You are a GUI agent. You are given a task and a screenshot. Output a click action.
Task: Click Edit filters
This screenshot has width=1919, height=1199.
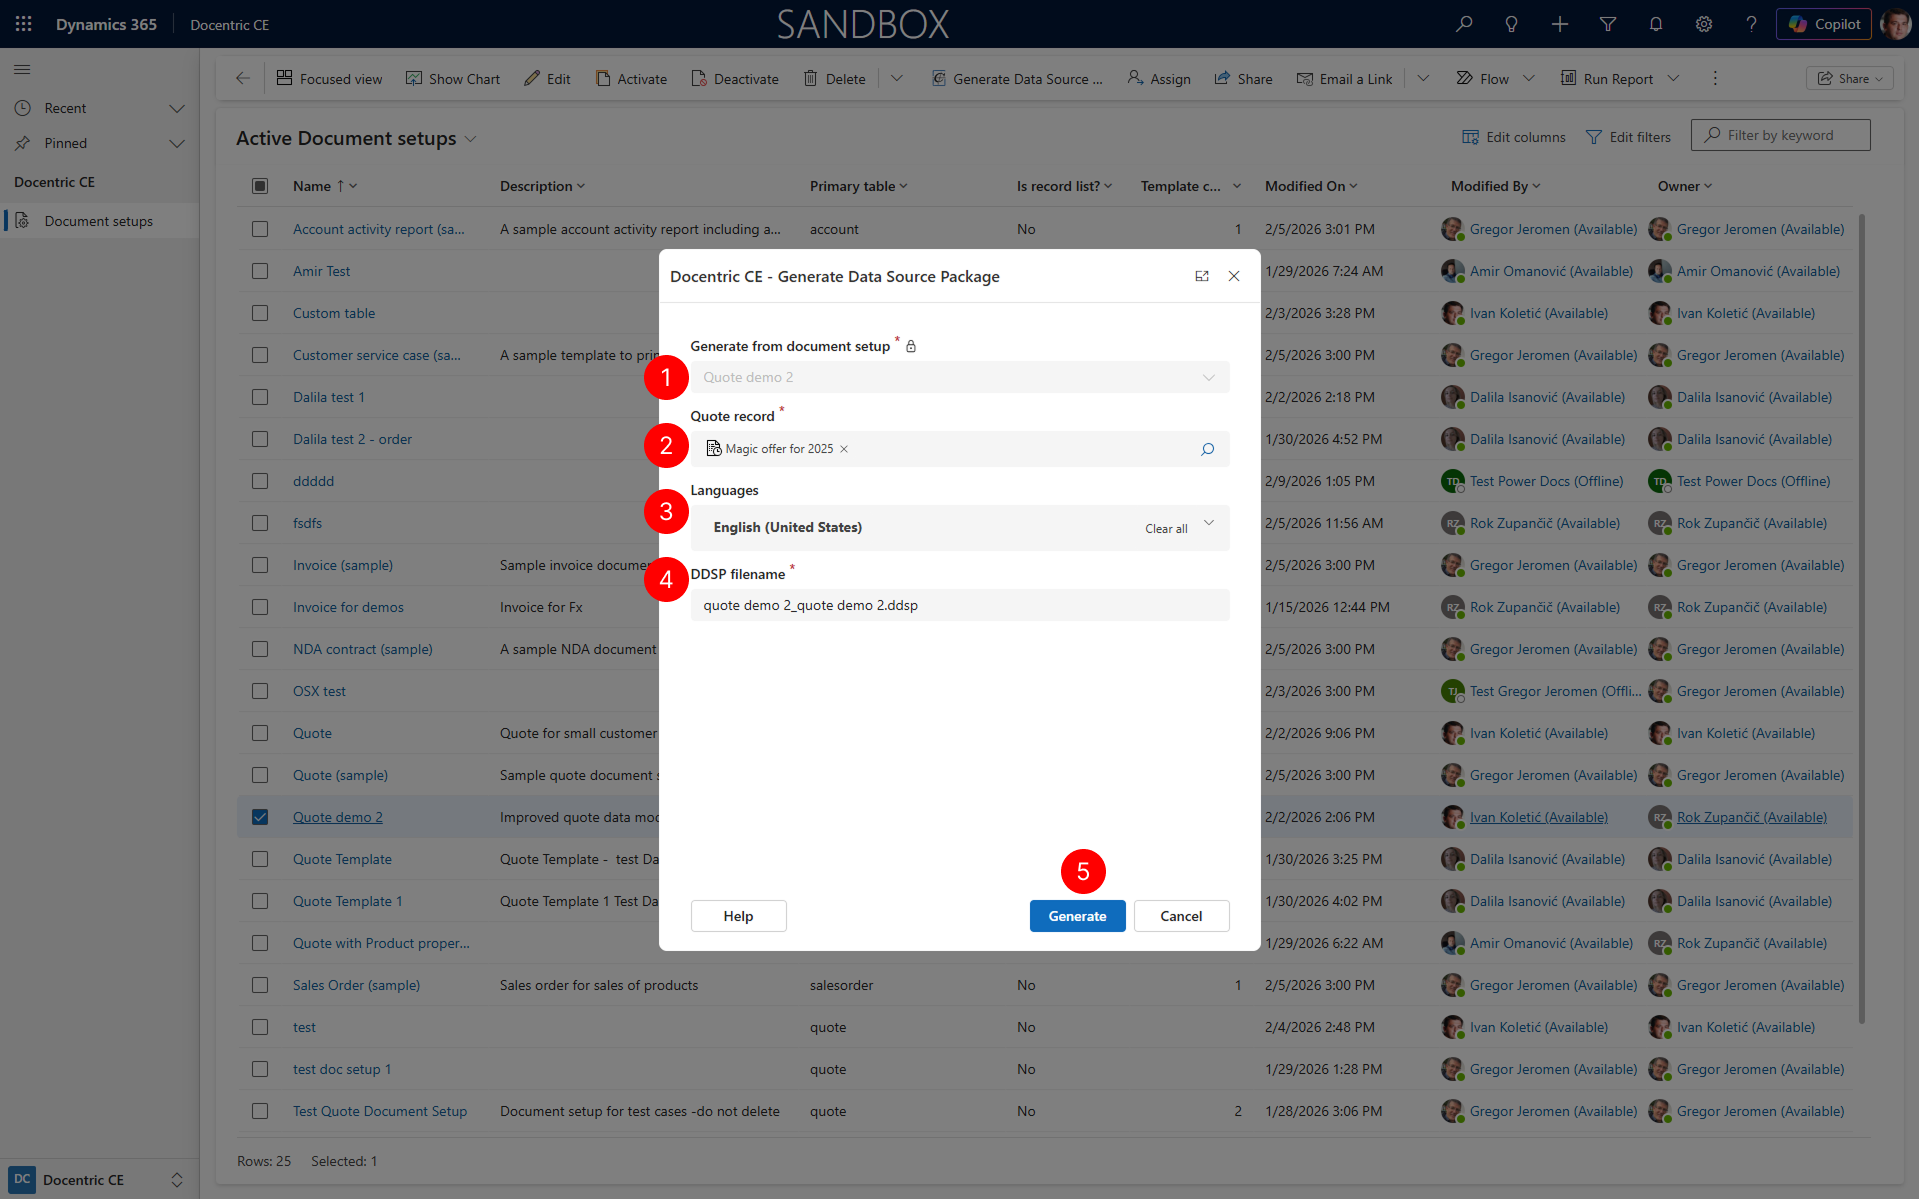1628,137
